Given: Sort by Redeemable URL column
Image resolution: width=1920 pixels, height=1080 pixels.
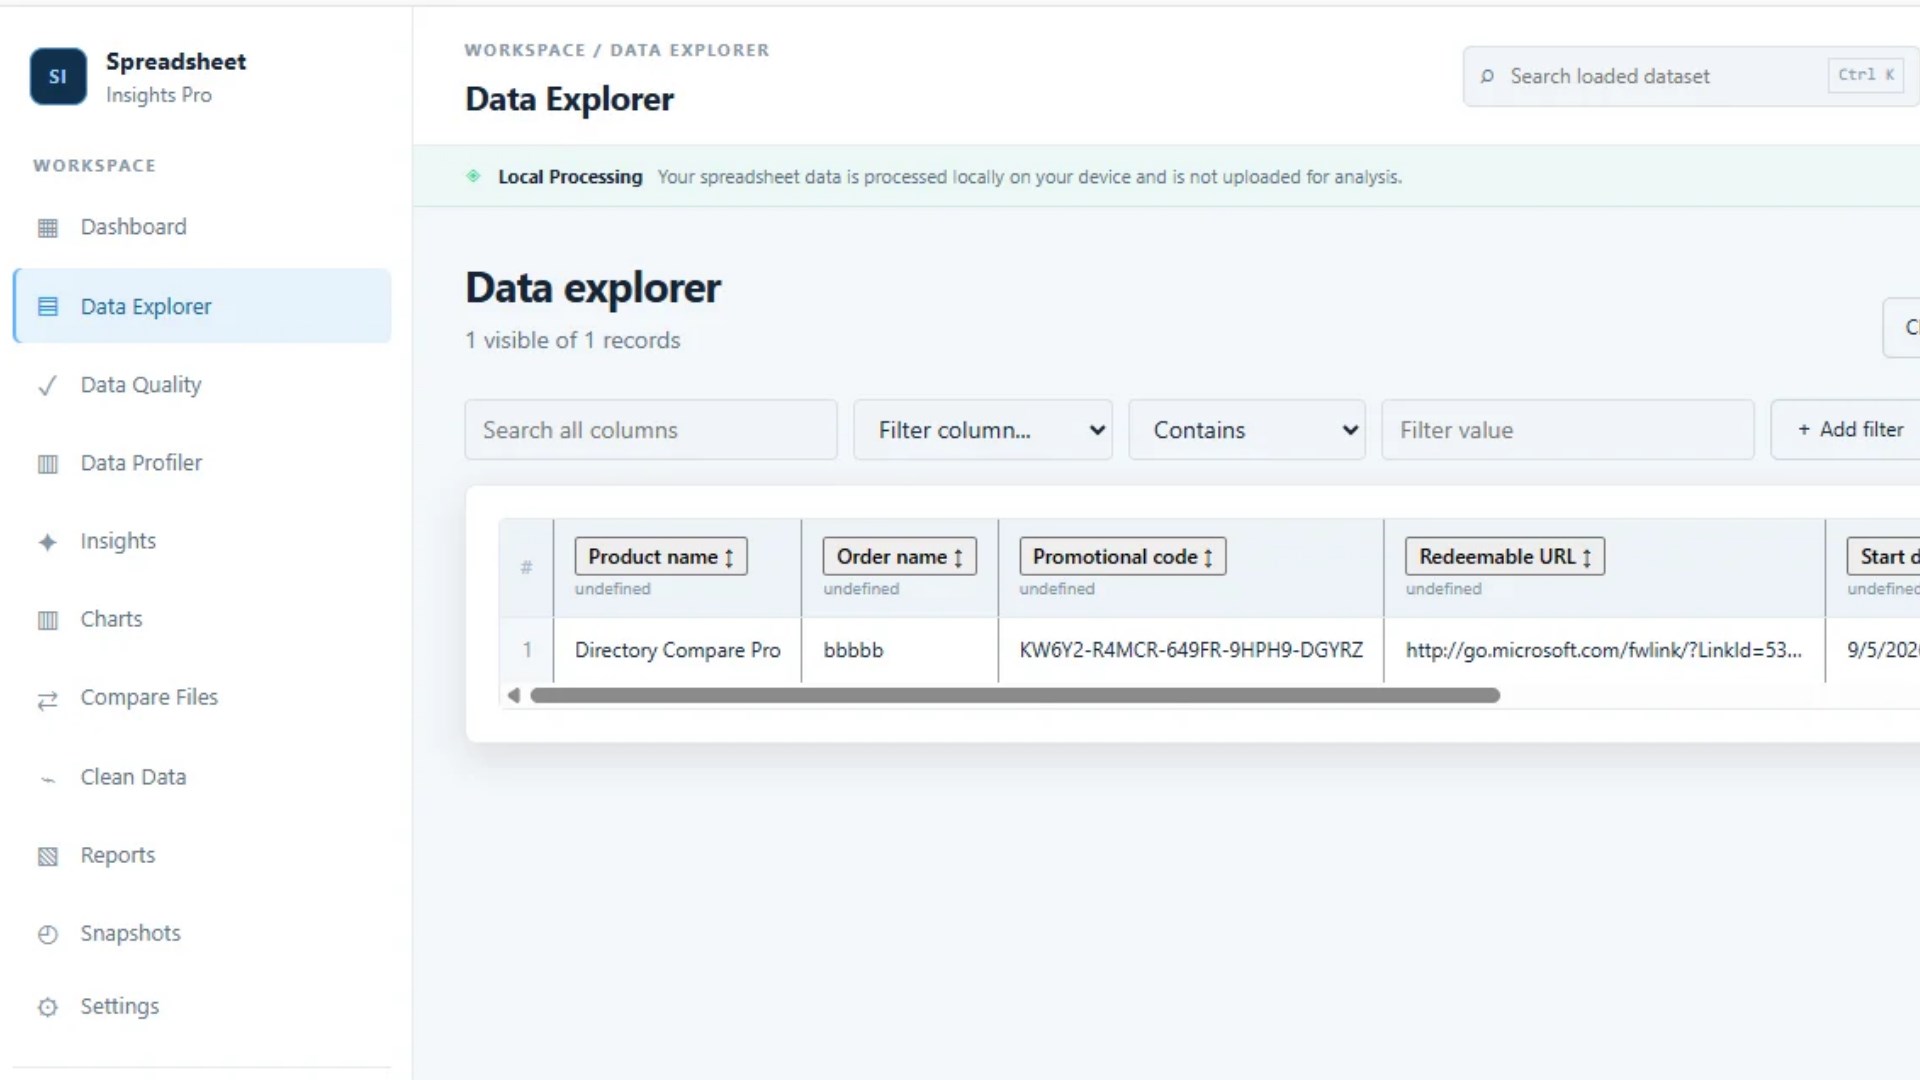Looking at the screenshot, I should click(x=1504, y=556).
